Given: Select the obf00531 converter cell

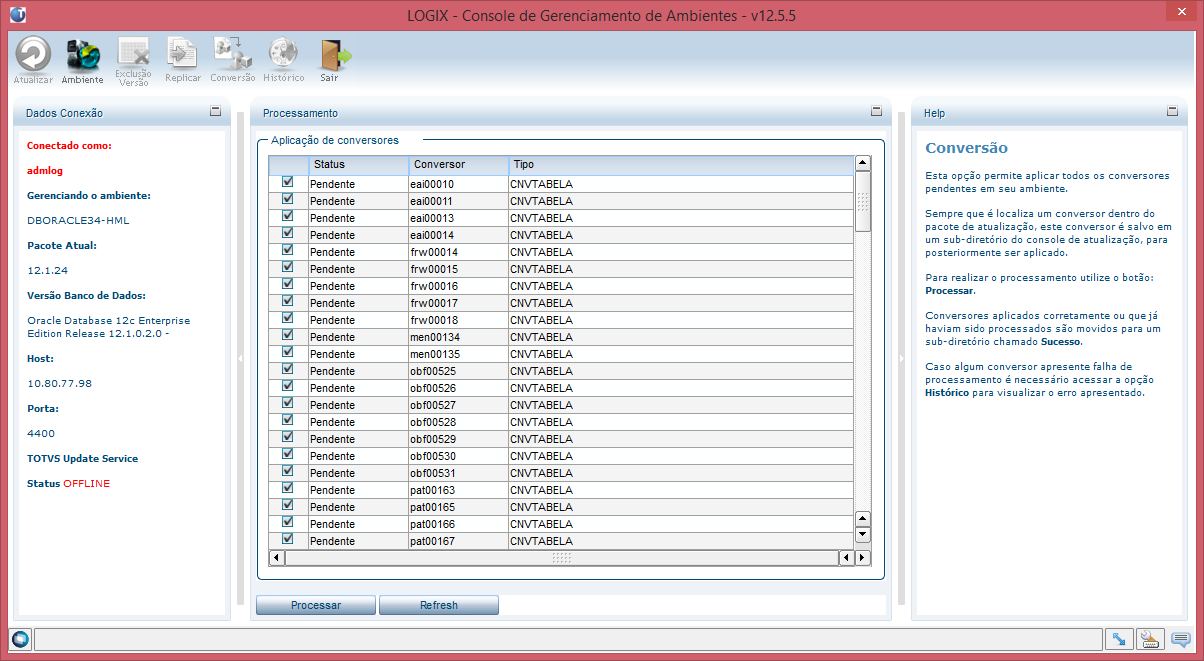Looking at the screenshot, I should (x=458, y=473).
